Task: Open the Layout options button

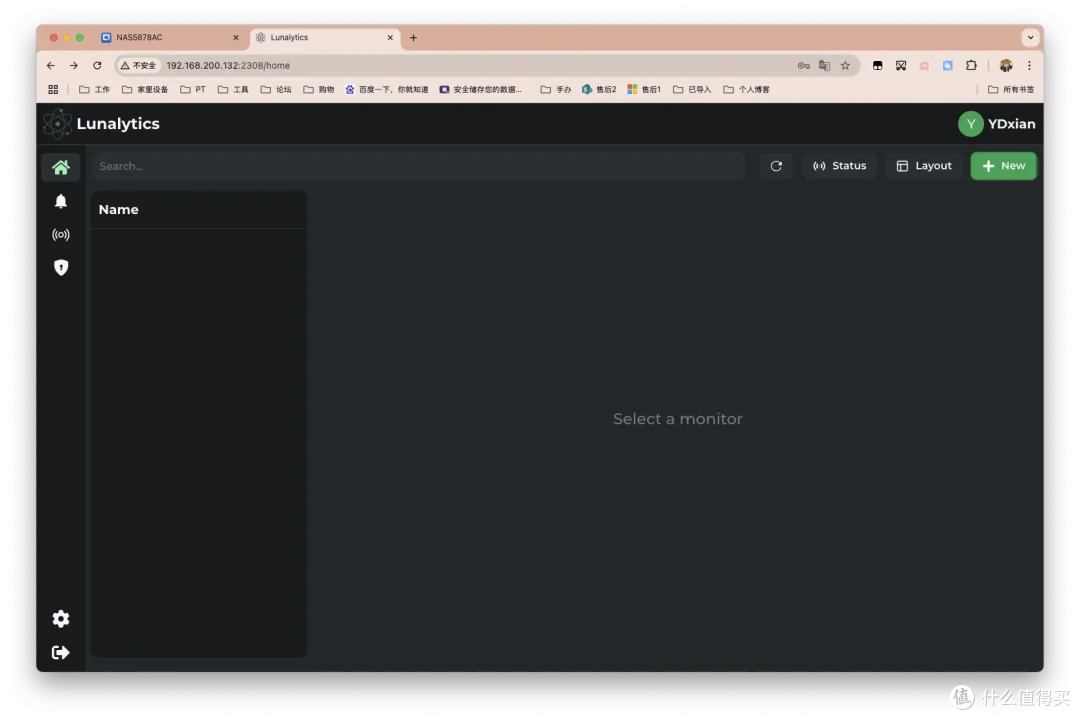Action: [x=924, y=166]
